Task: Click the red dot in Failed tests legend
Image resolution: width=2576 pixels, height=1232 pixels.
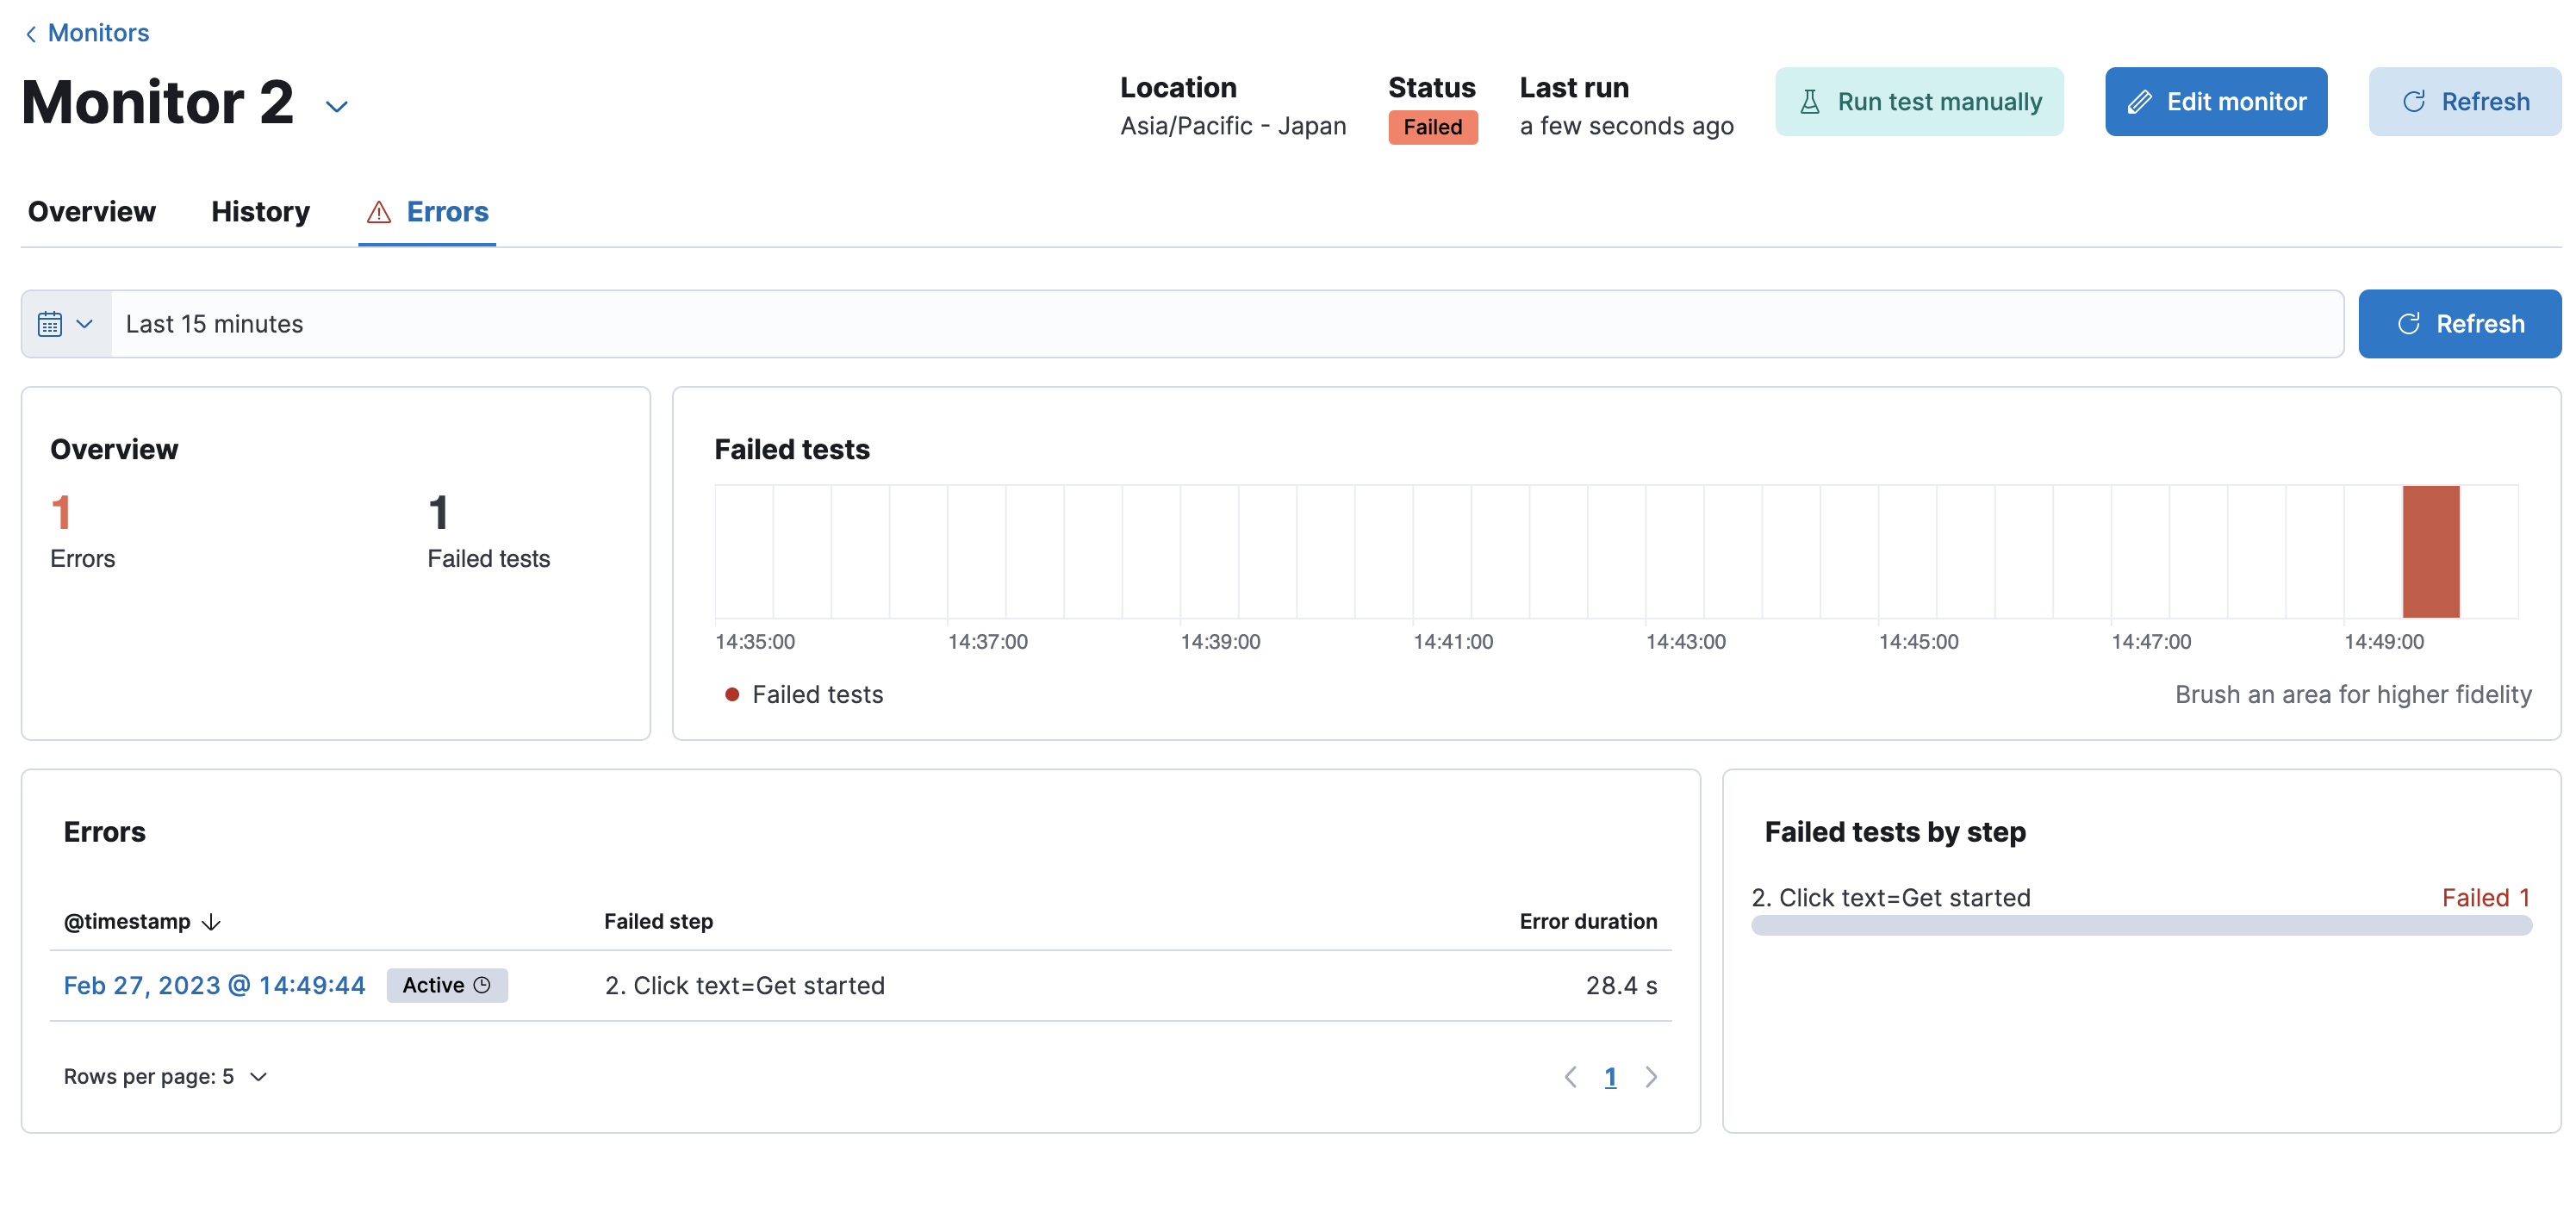Action: [x=733, y=694]
